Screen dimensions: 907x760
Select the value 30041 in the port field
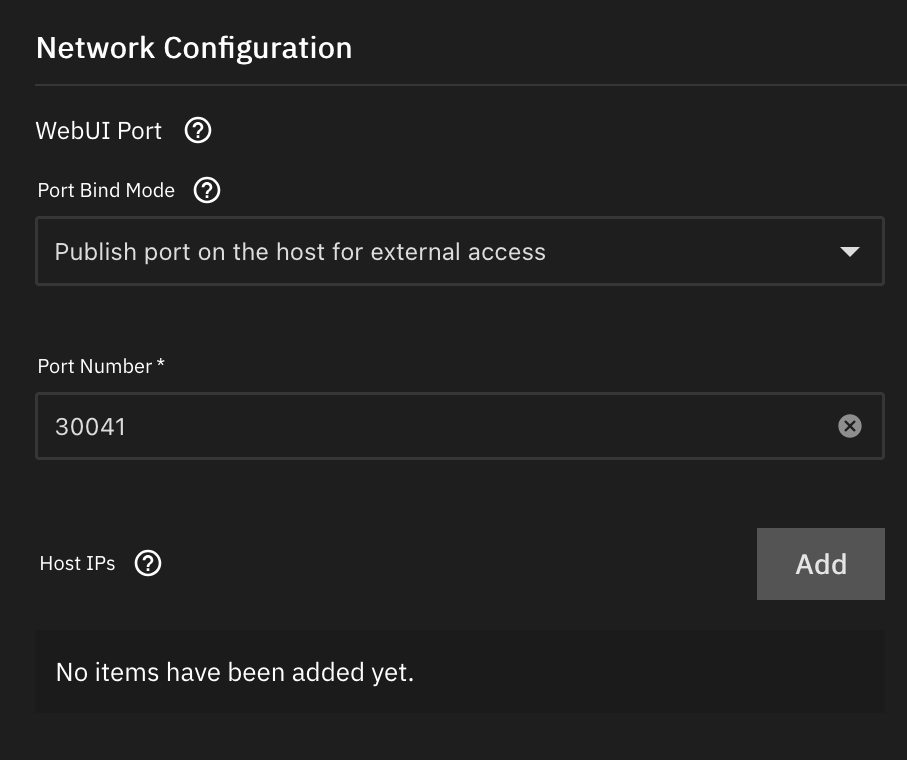(90, 426)
